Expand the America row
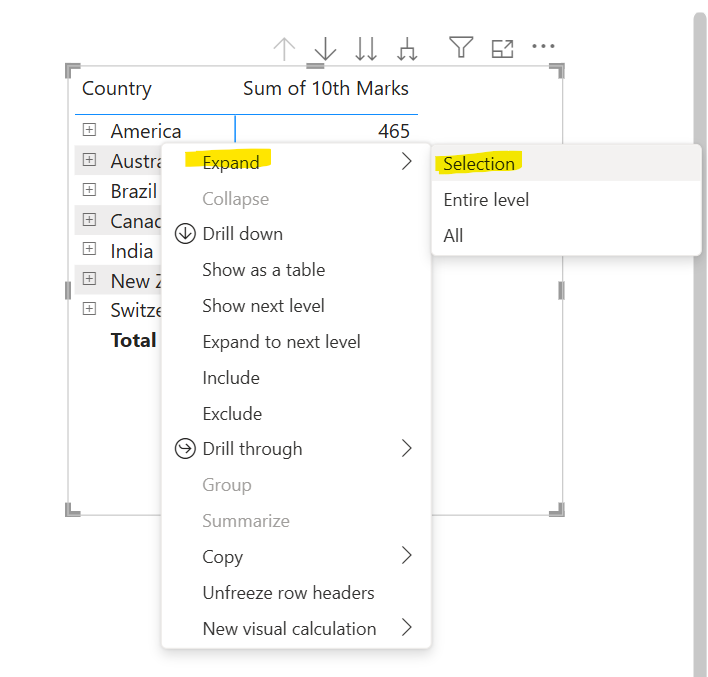This screenshot has width=708, height=677. click(x=89, y=130)
